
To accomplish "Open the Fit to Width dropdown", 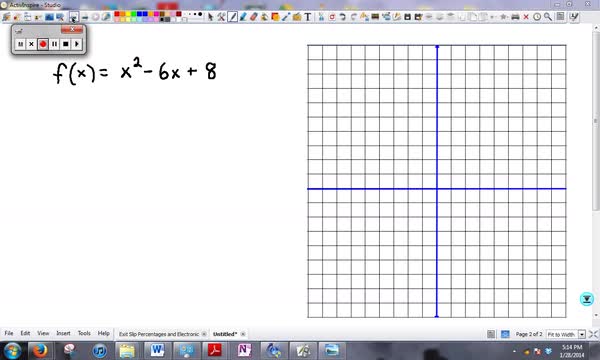I will pos(582,334).
